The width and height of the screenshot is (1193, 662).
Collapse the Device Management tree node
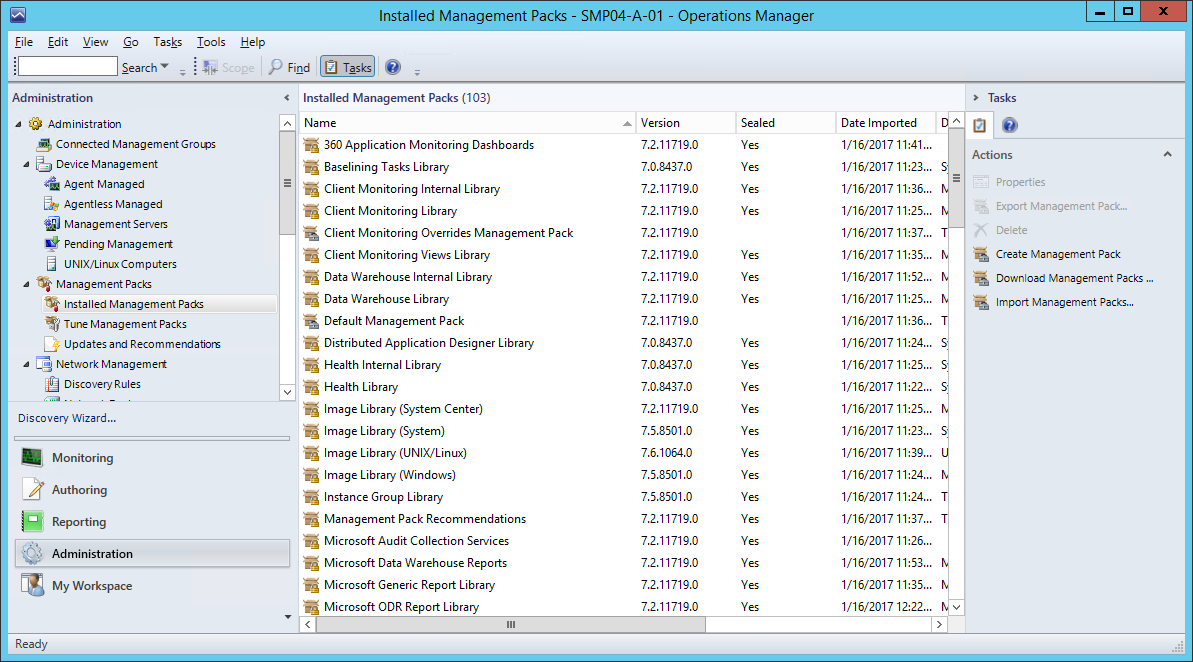pyautogui.click(x=27, y=164)
